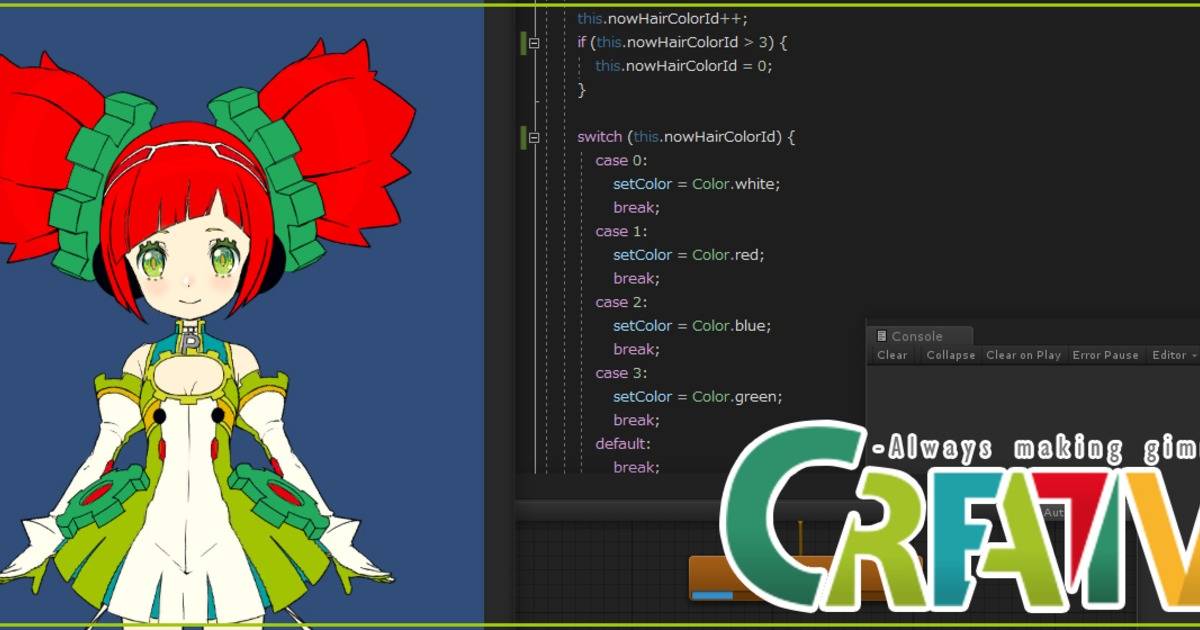Click the 'case 2:' label
This screenshot has height=630, width=1200.
click(621, 302)
